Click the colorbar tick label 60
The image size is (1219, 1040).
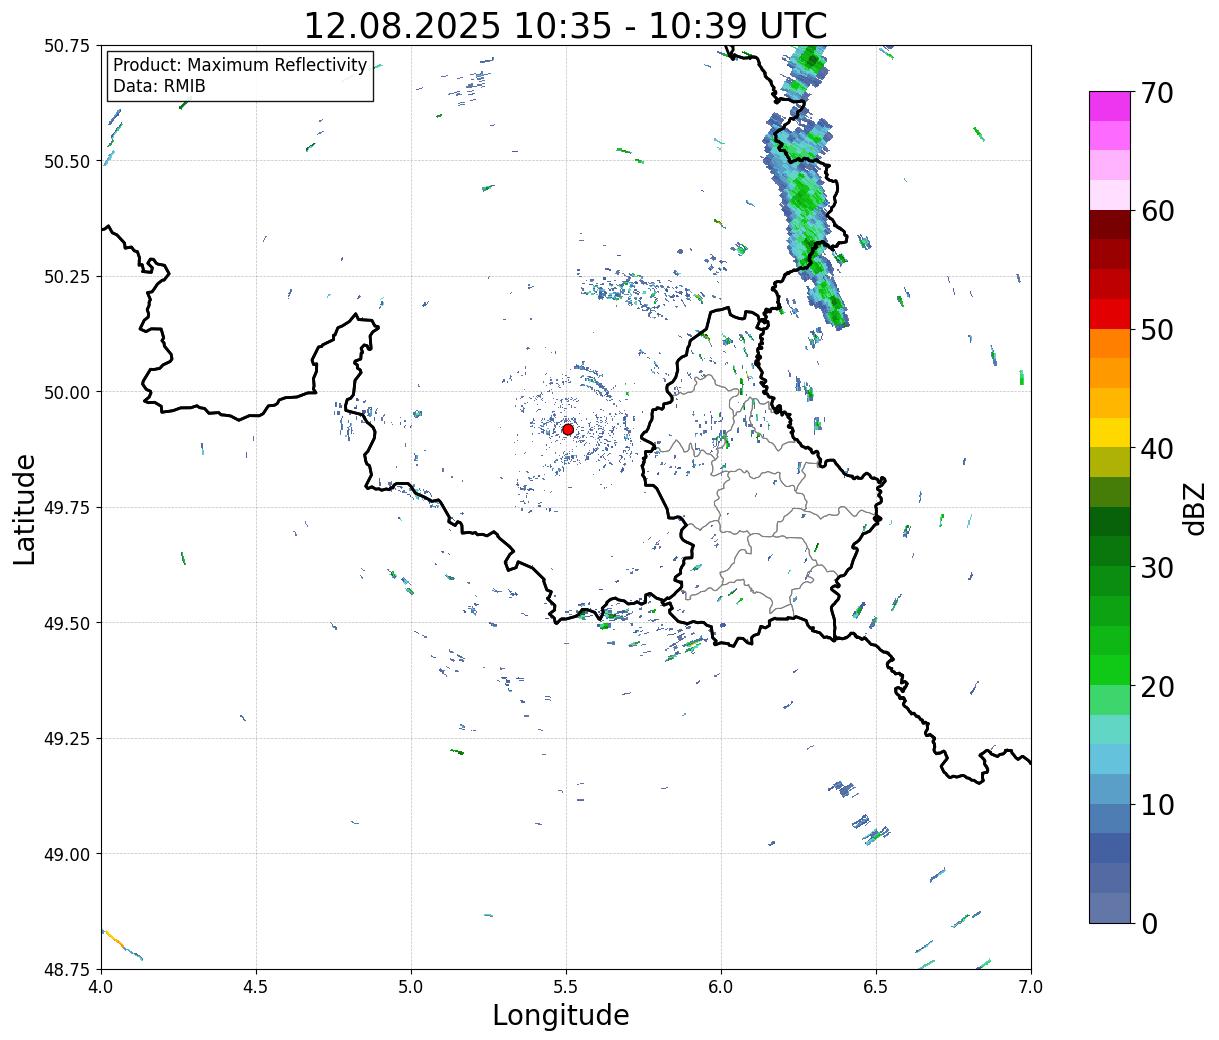coord(1157,211)
